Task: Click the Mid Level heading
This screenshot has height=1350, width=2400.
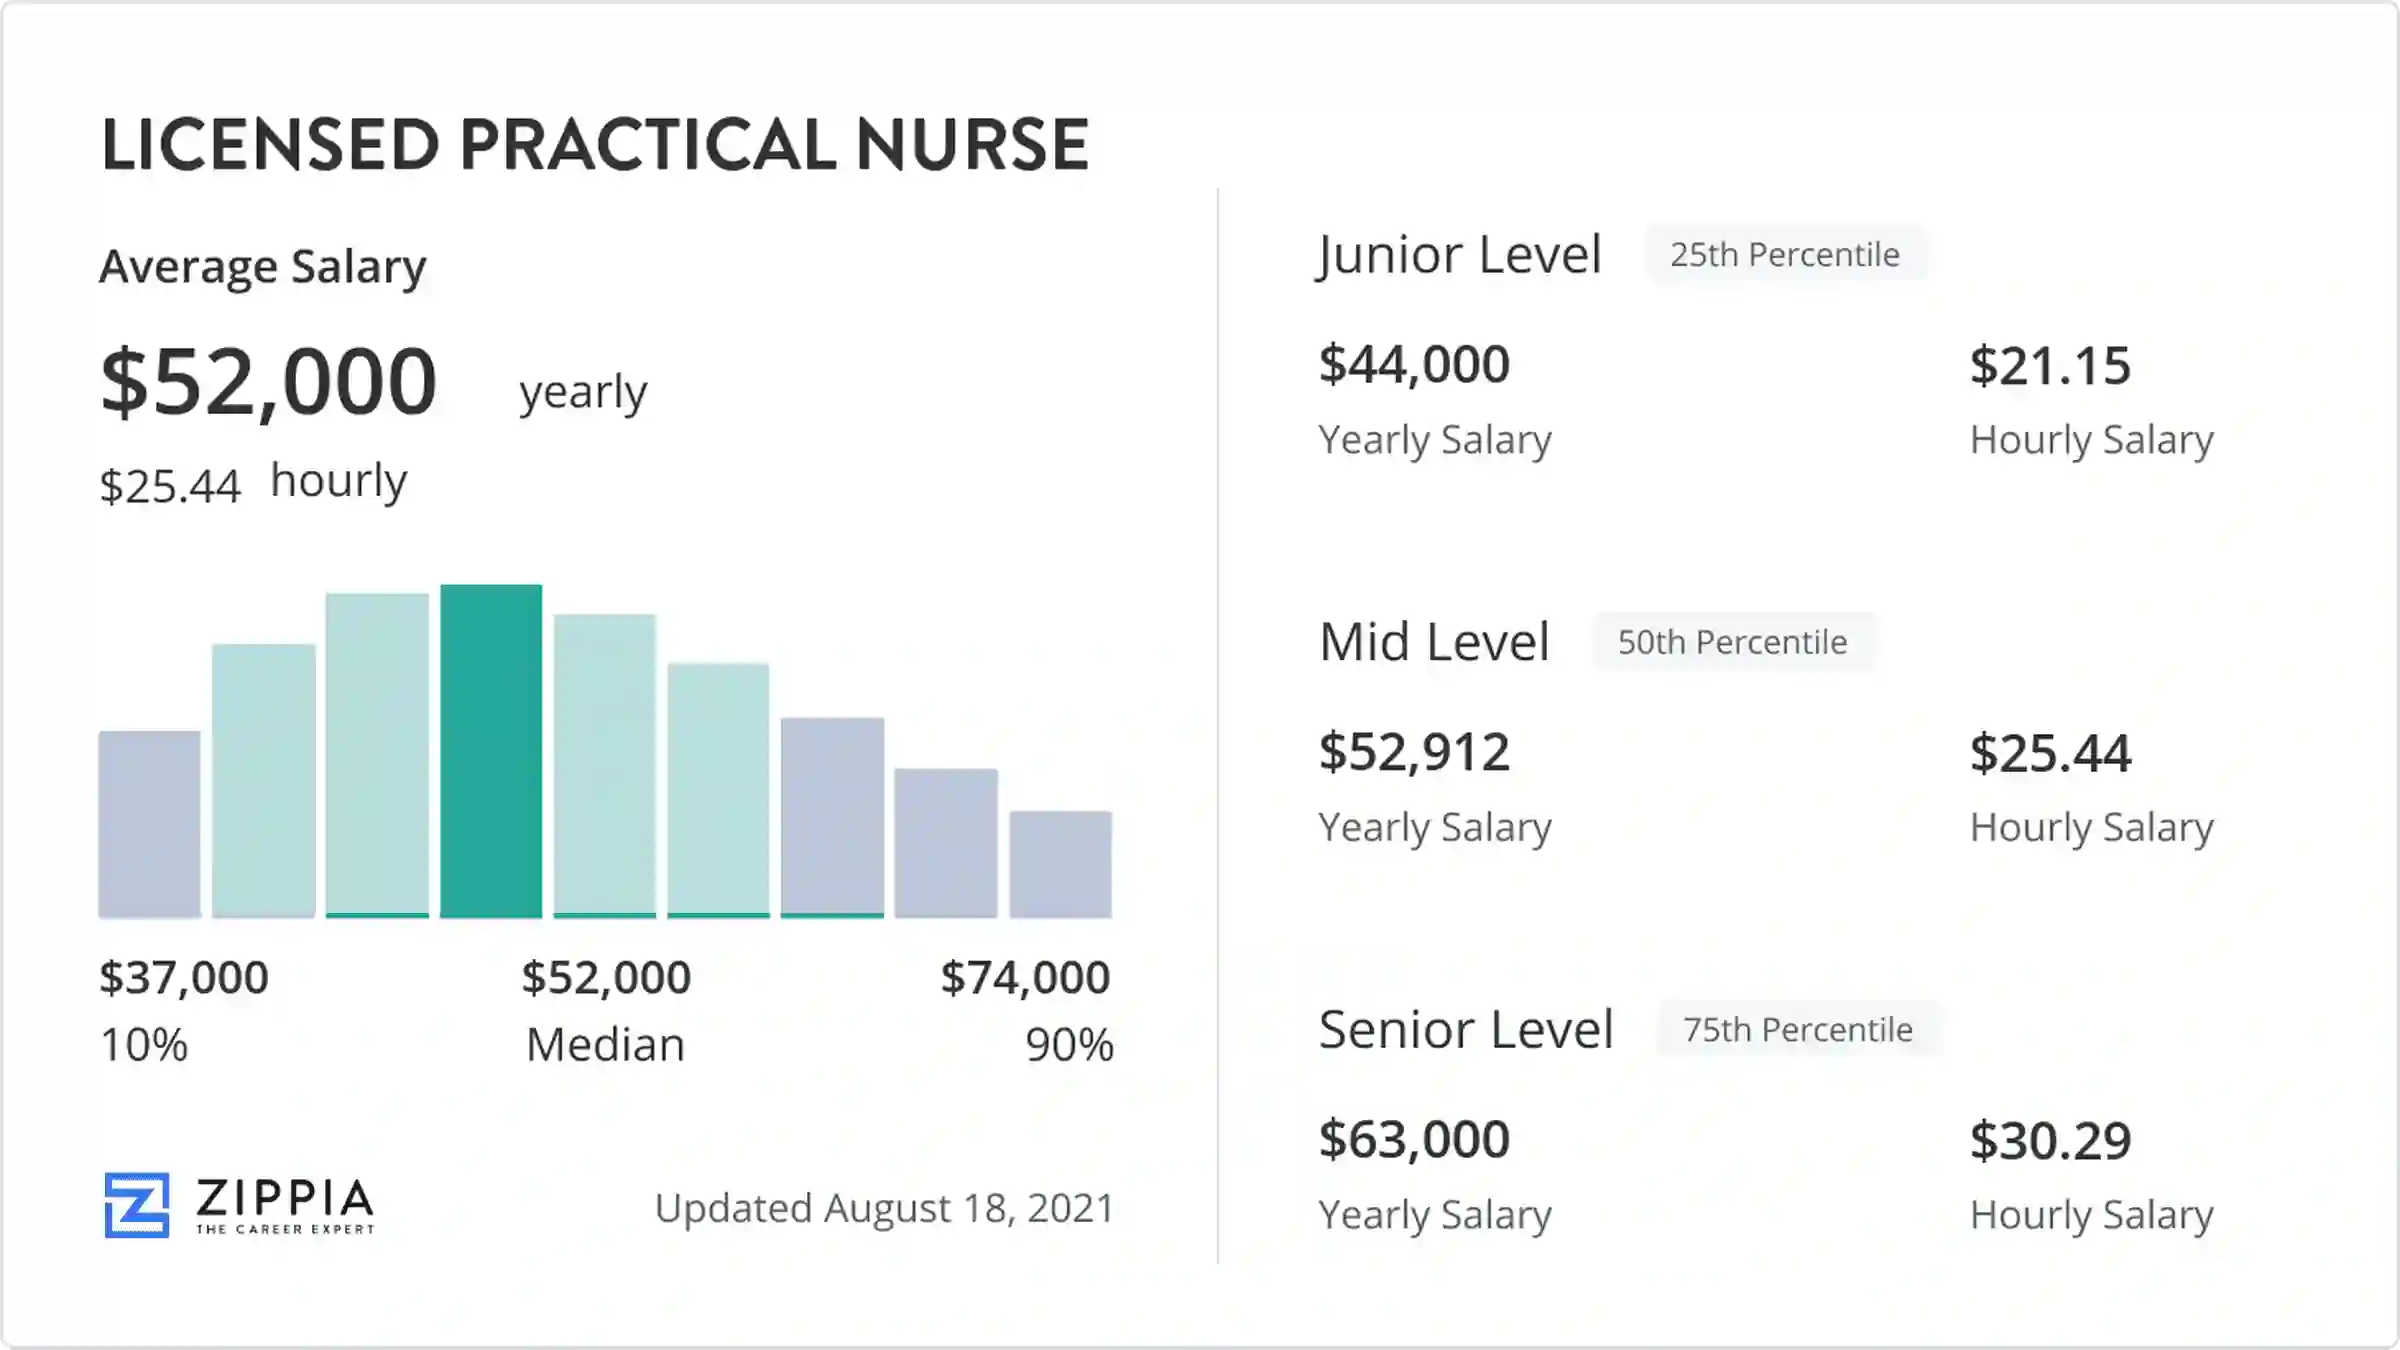Action: (1434, 642)
